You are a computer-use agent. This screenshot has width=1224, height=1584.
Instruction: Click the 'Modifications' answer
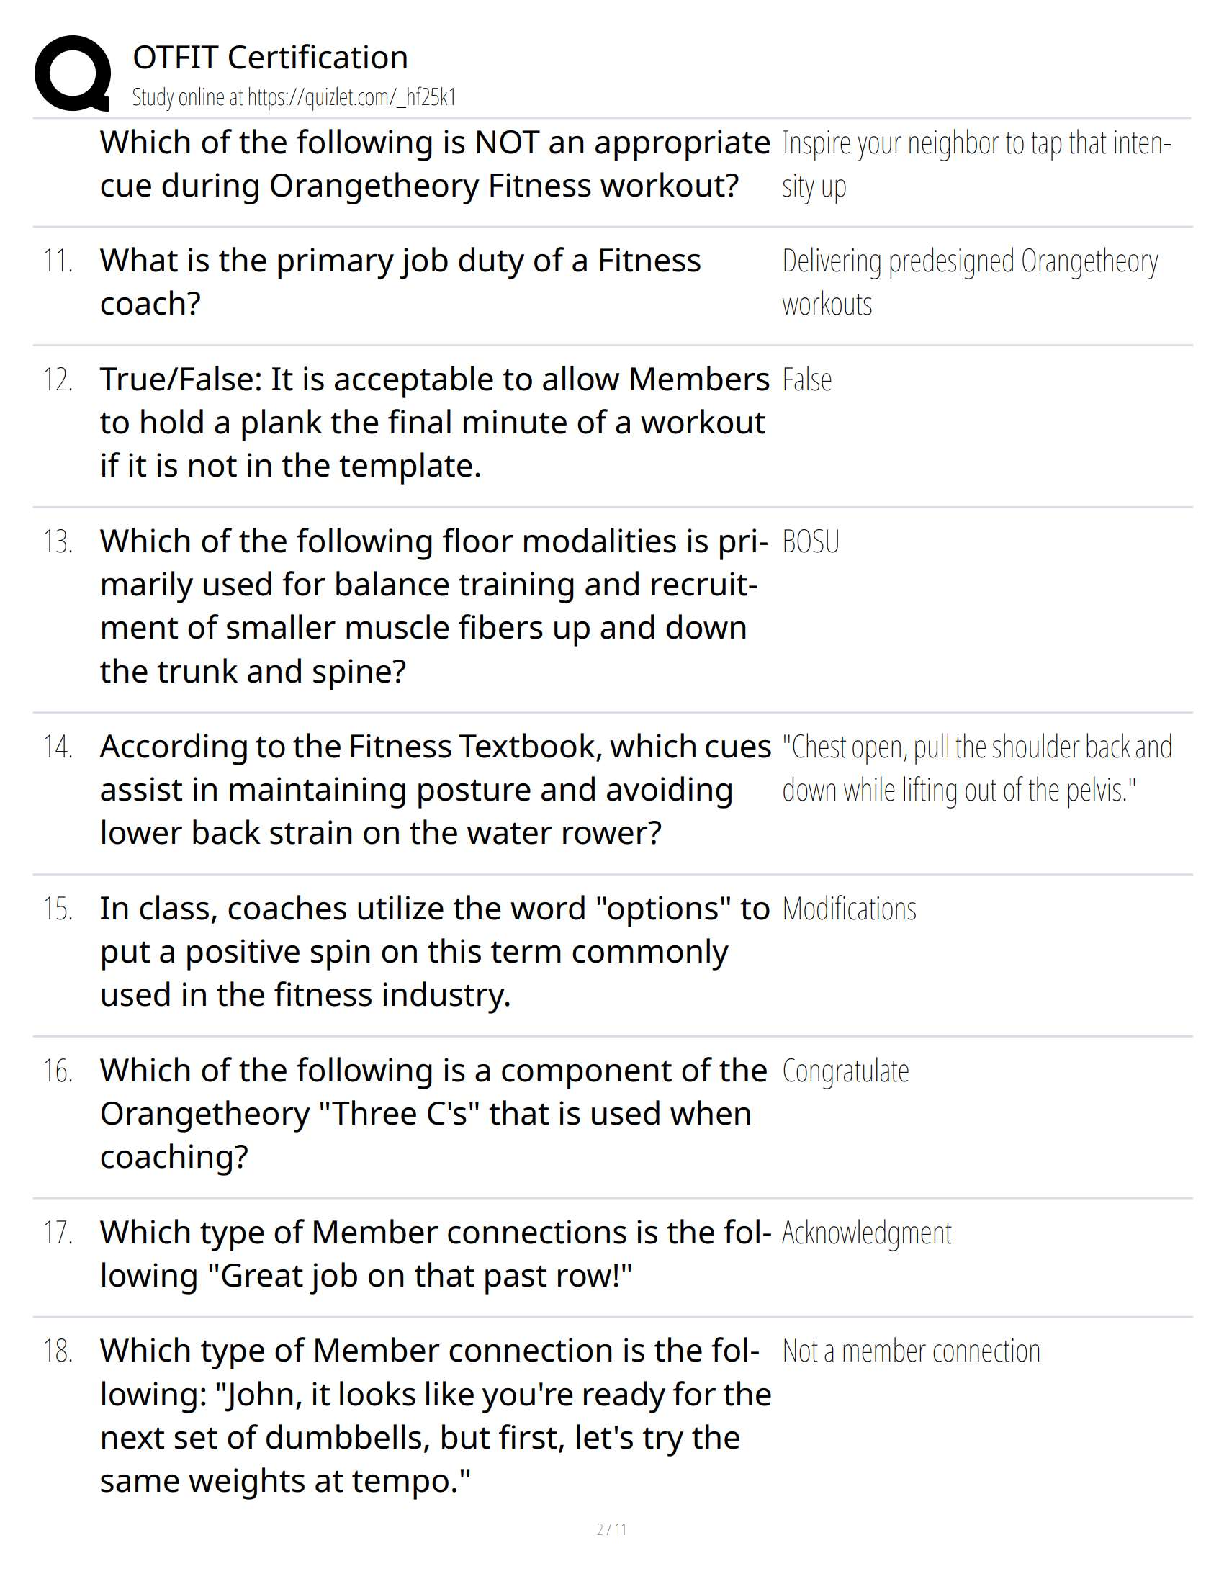coord(849,909)
